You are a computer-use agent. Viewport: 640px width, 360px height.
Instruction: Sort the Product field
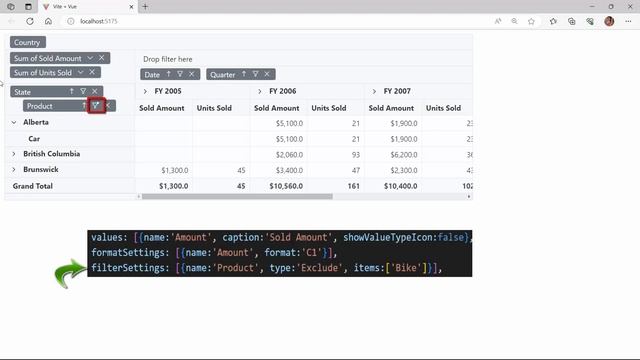point(84,106)
